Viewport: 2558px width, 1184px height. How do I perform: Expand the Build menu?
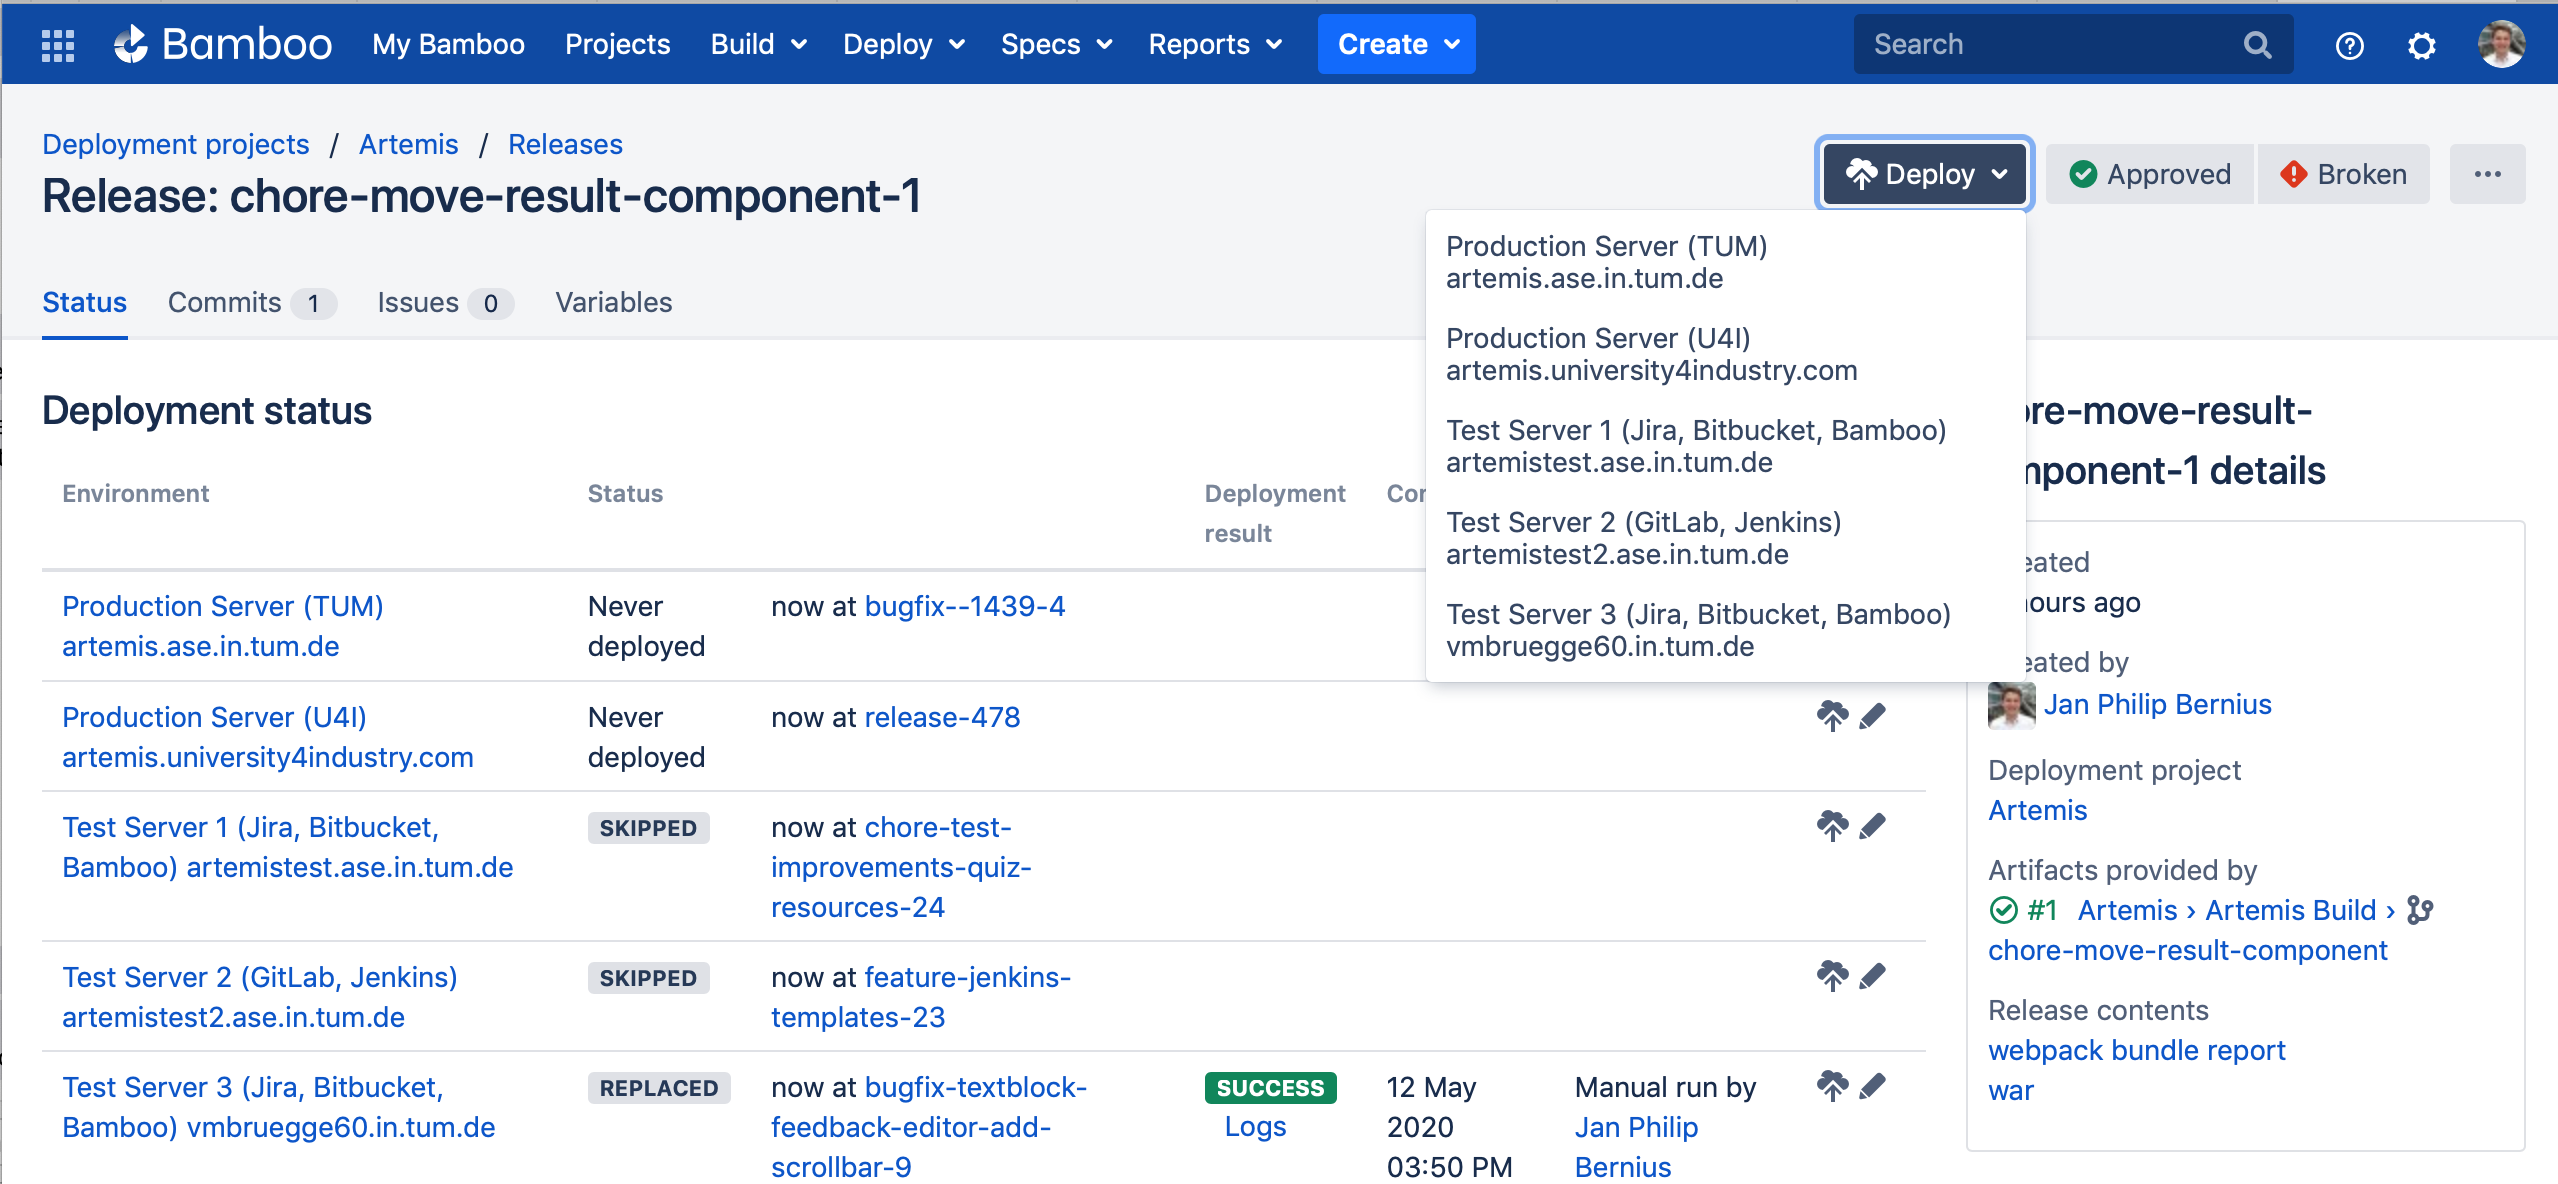coord(759,44)
